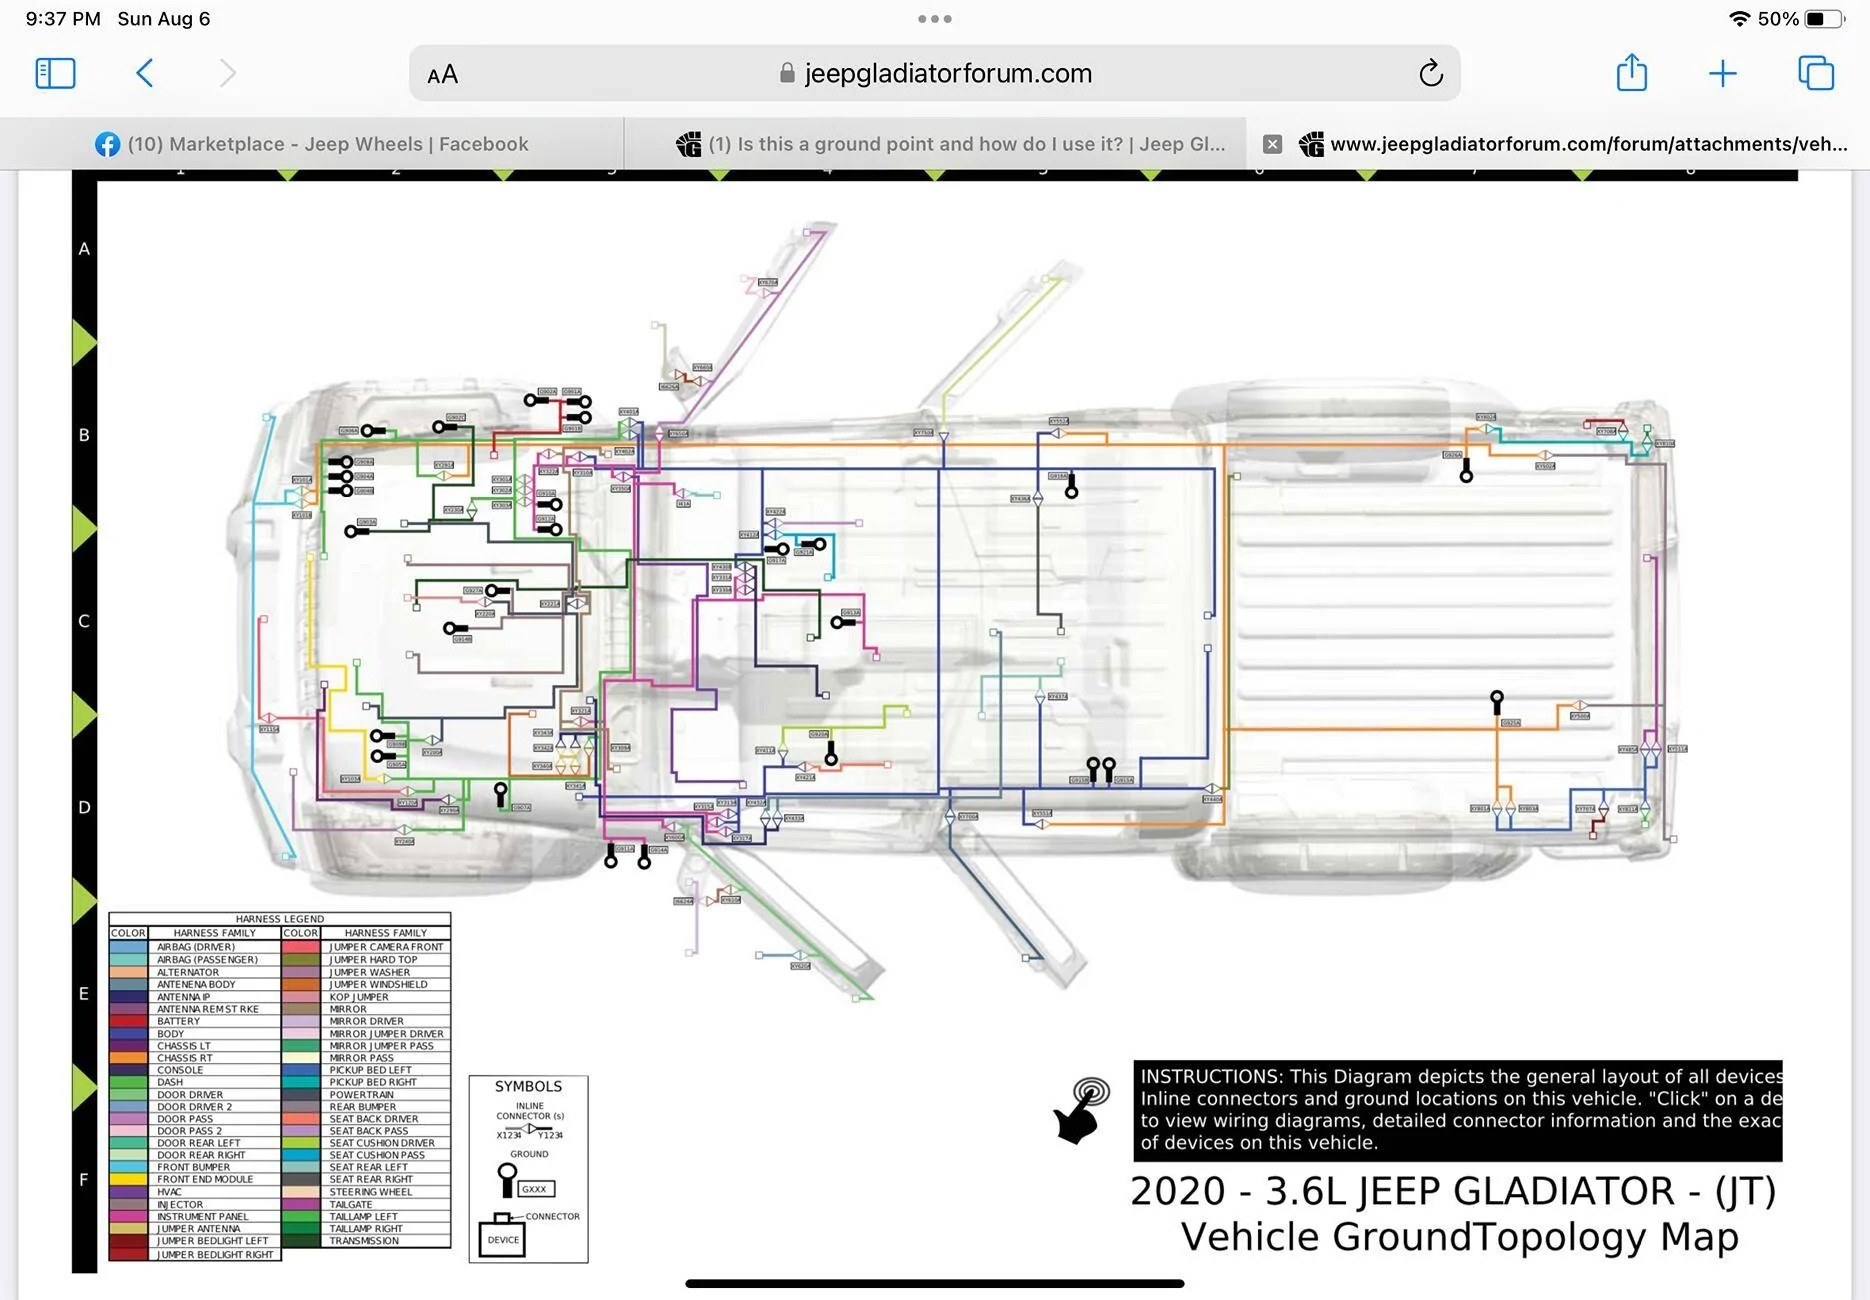Tap the forward navigation arrow
This screenshot has width=1870, height=1300.
(227, 73)
